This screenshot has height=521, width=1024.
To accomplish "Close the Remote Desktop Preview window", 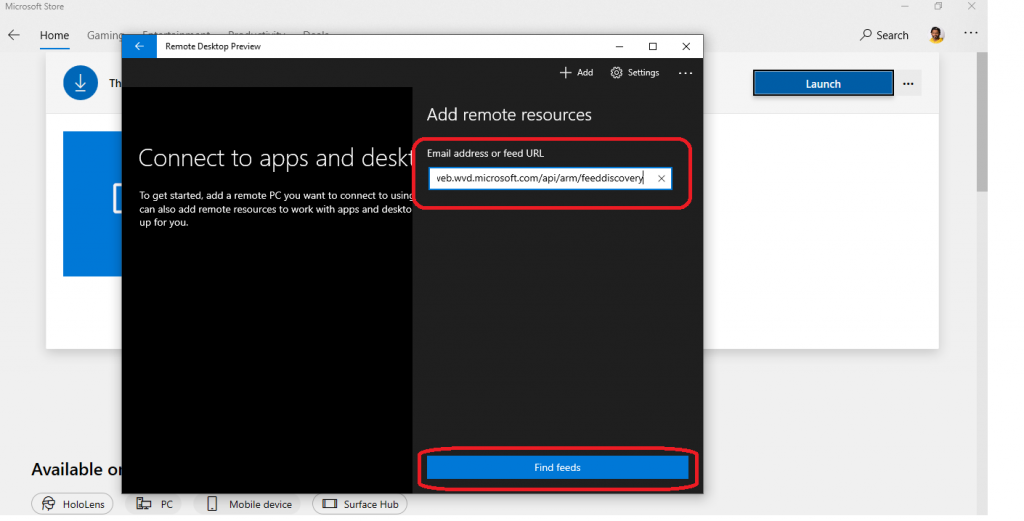I will (x=686, y=46).
